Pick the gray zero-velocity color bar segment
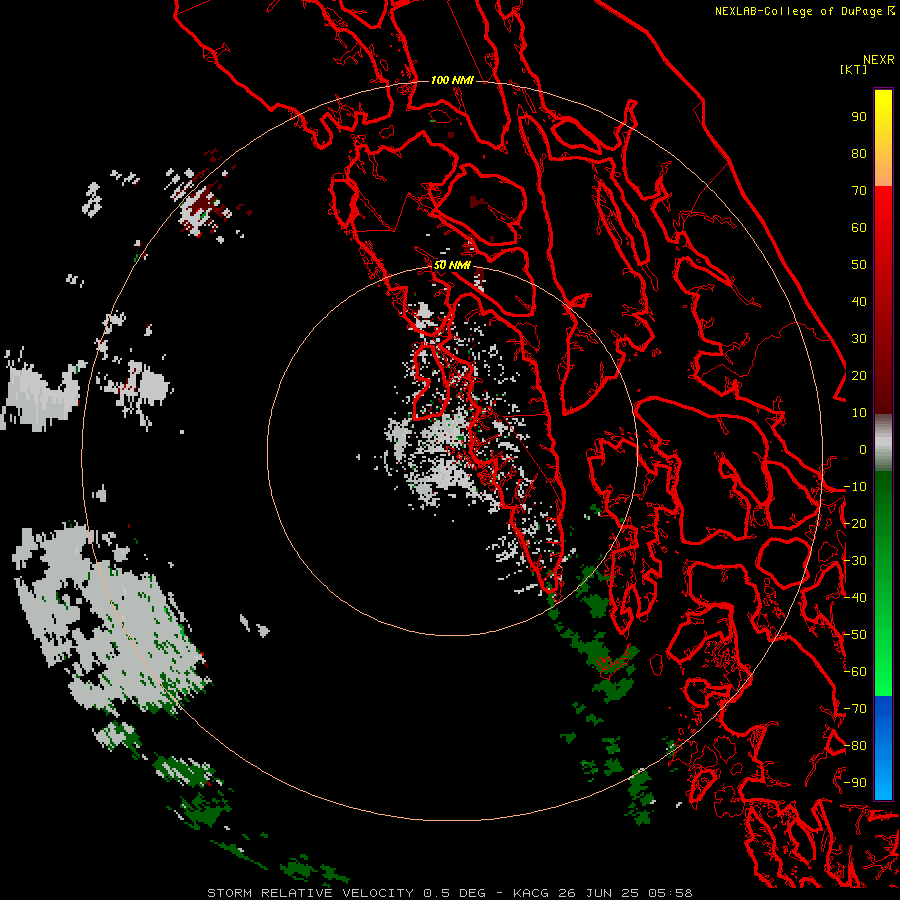 [x=883, y=443]
